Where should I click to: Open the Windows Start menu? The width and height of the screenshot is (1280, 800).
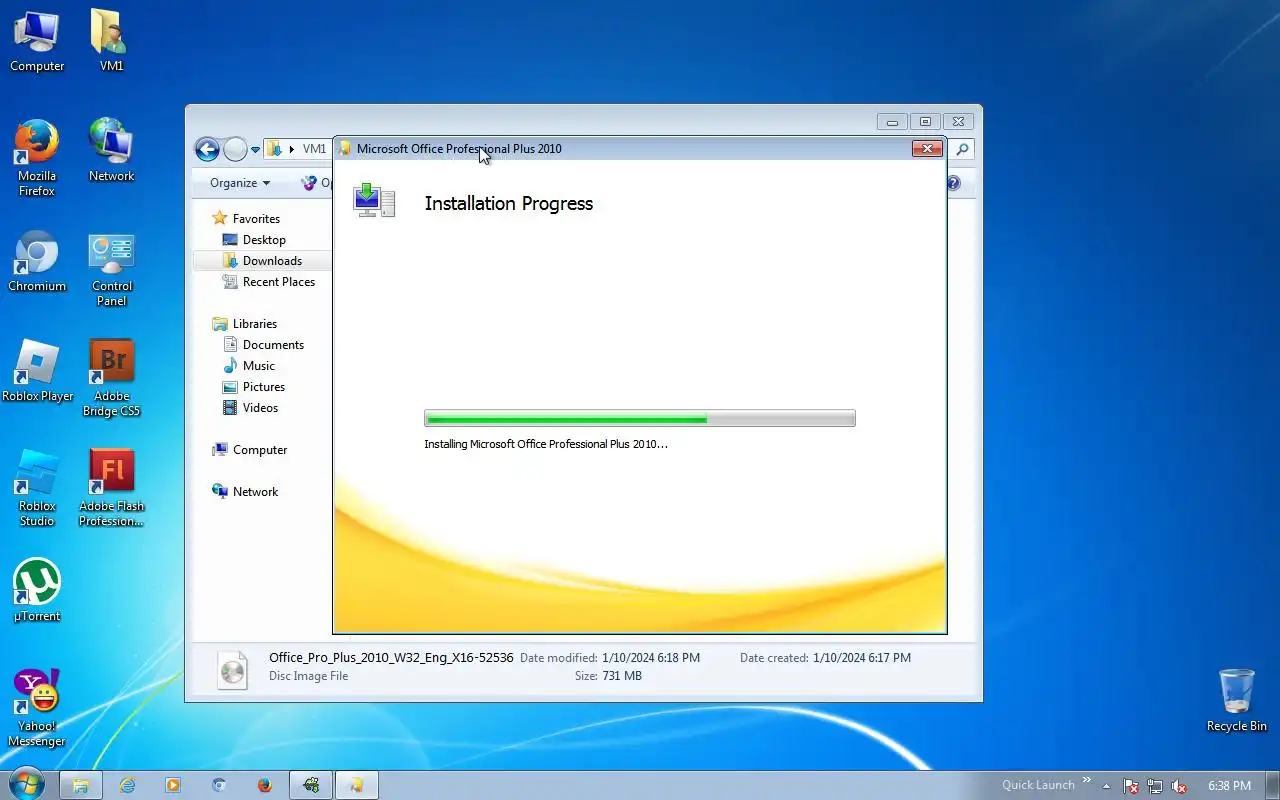point(27,785)
